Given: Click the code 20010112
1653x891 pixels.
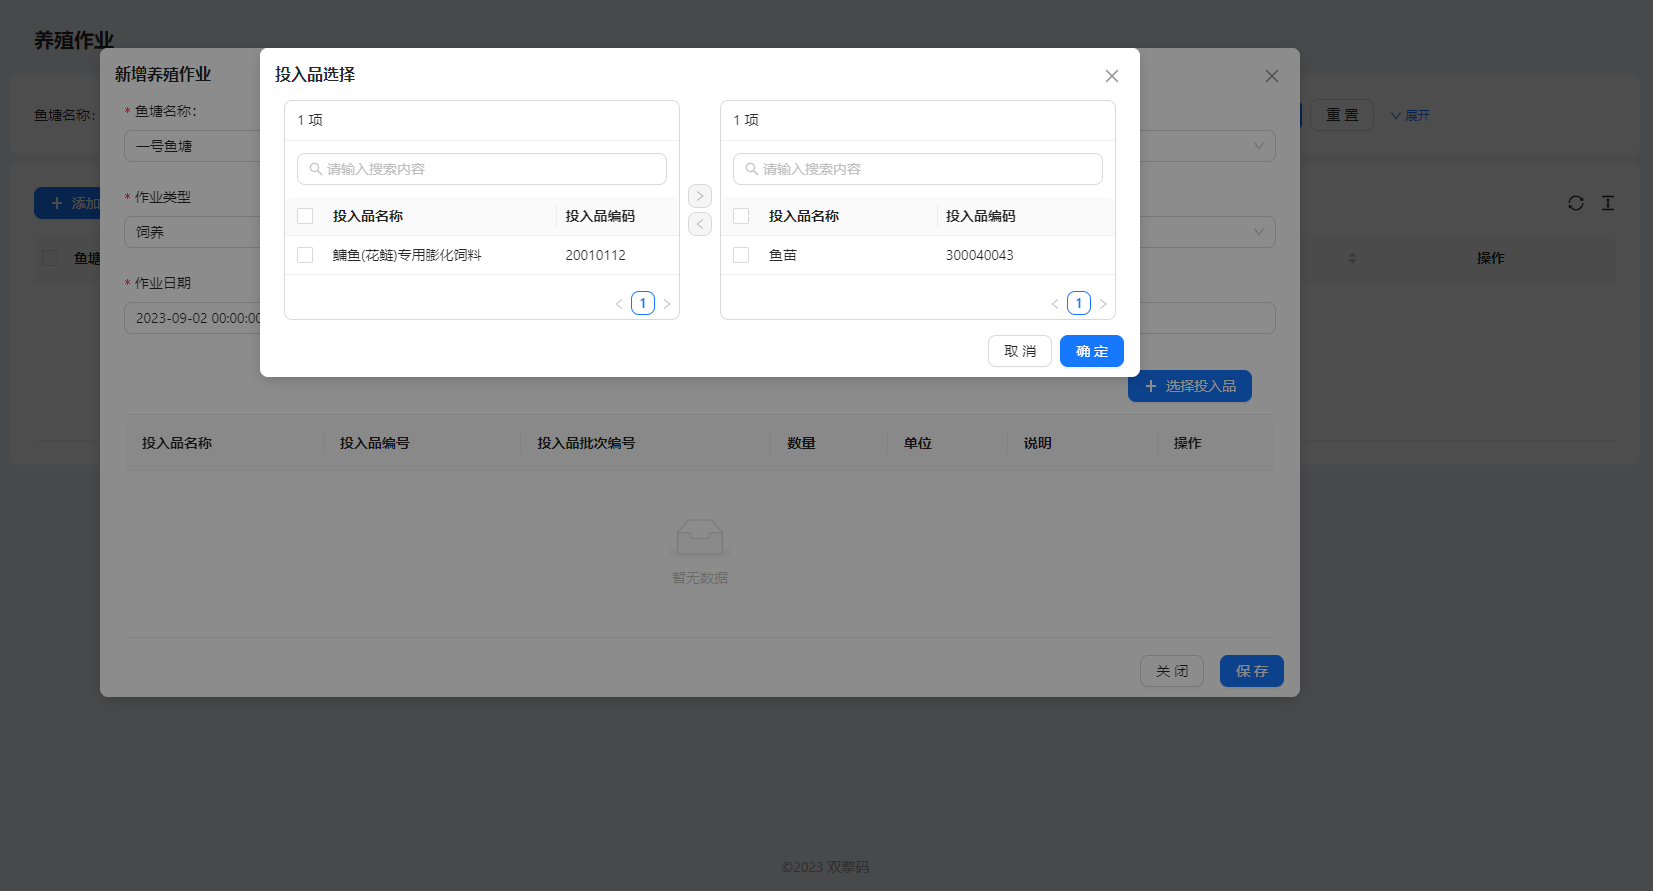Looking at the screenshot, I should tap(595, 255).
